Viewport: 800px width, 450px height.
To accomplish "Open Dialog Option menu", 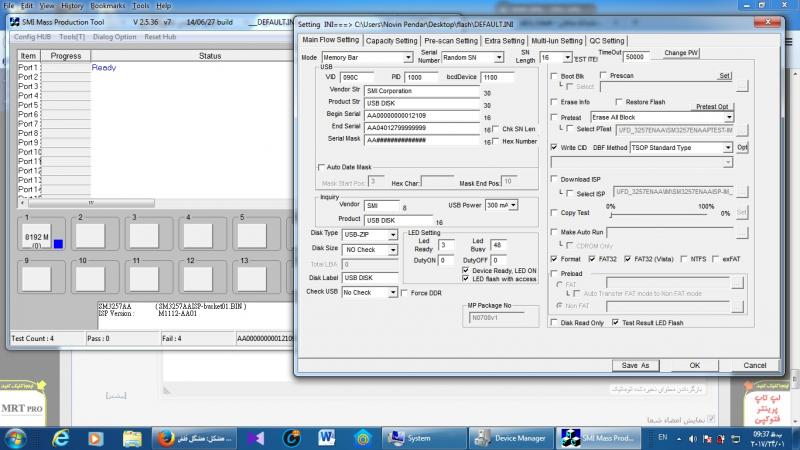I will [x=114, y=37].
